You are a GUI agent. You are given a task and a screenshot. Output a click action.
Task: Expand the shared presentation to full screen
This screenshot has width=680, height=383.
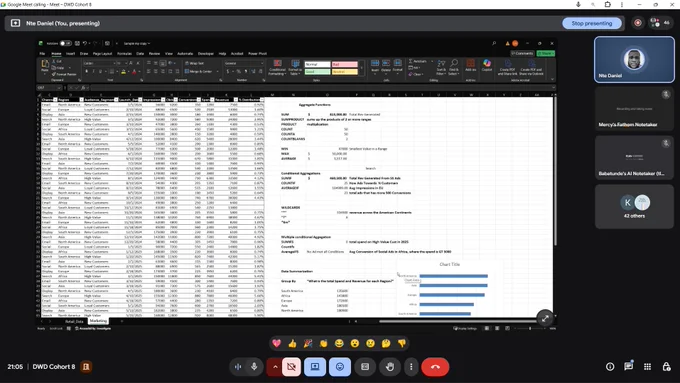tap(545, 318)
